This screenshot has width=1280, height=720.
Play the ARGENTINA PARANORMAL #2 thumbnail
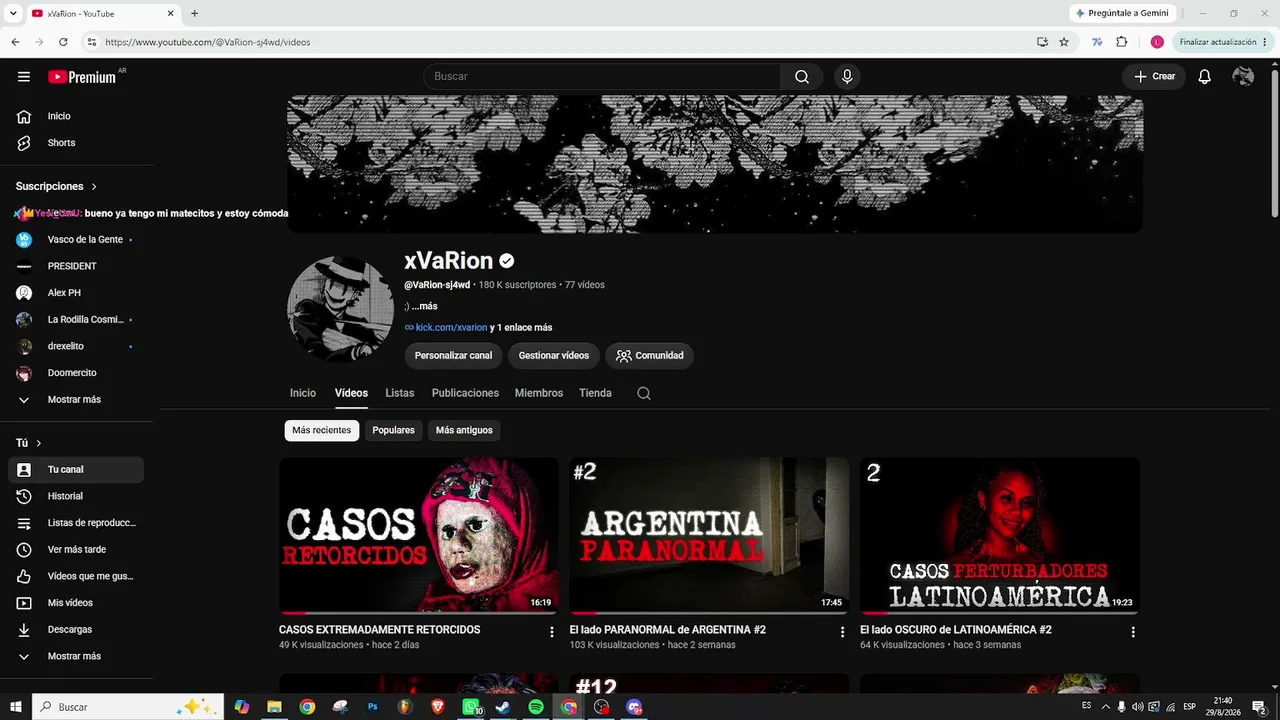click(x=709, y=536)
